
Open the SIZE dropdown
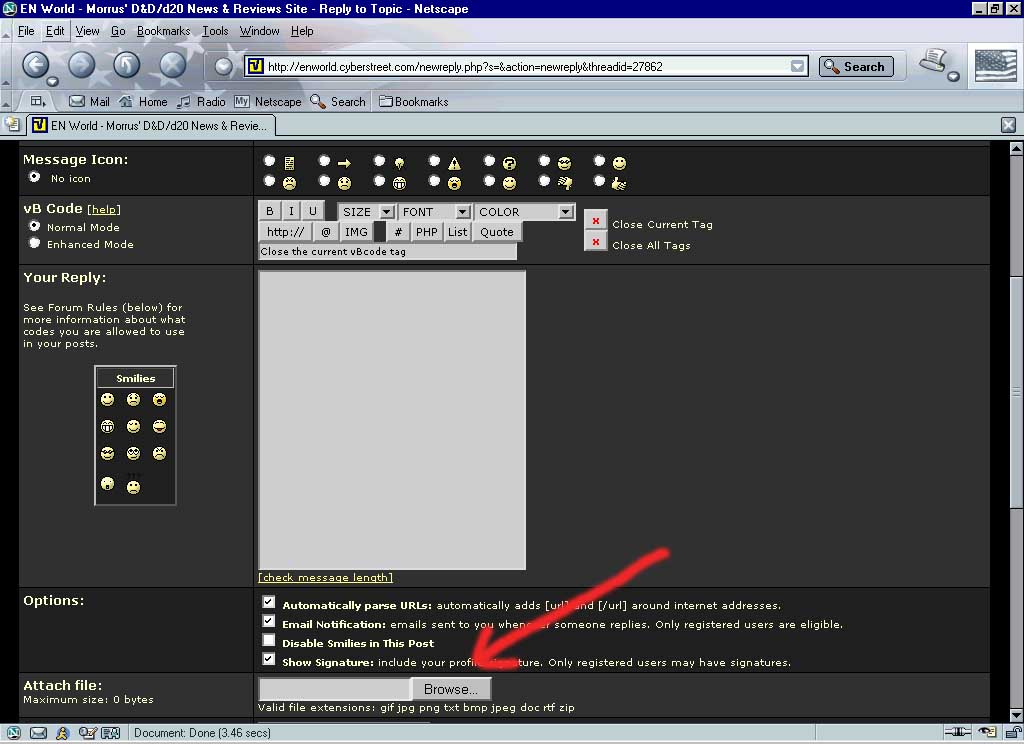pyautogui.click(x=366, y=212)
